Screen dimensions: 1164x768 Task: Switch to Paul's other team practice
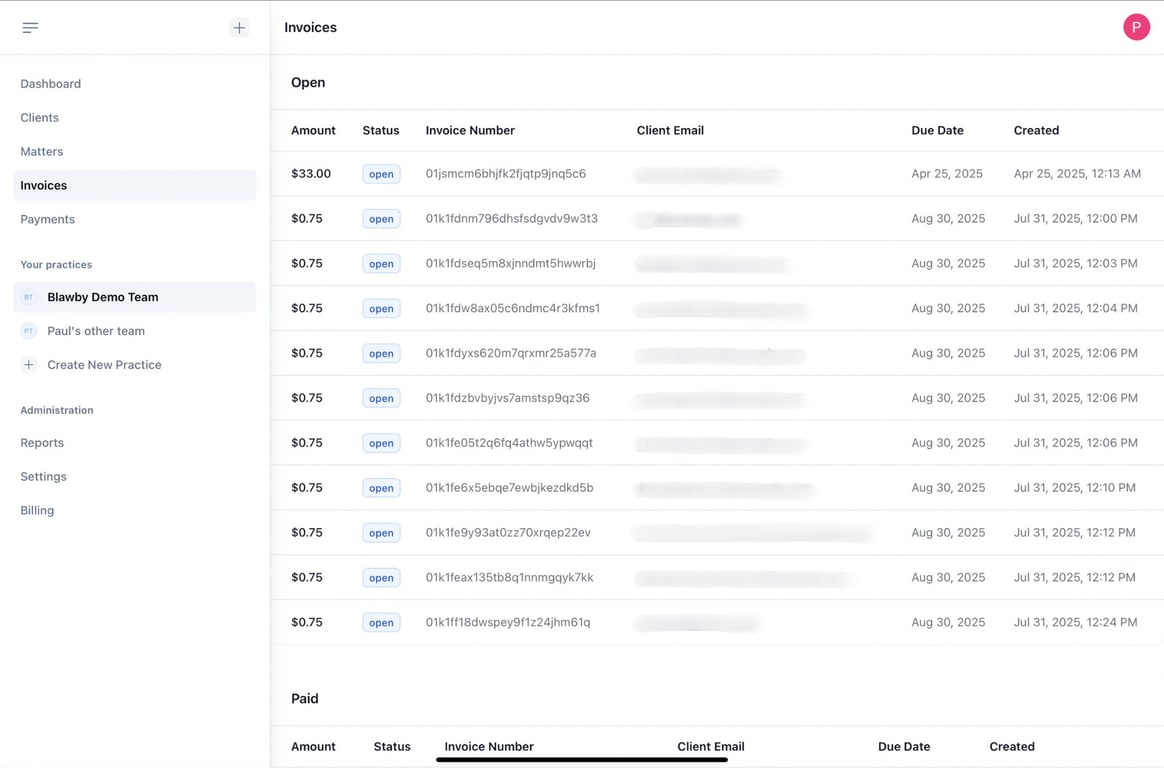pos(134,331)
